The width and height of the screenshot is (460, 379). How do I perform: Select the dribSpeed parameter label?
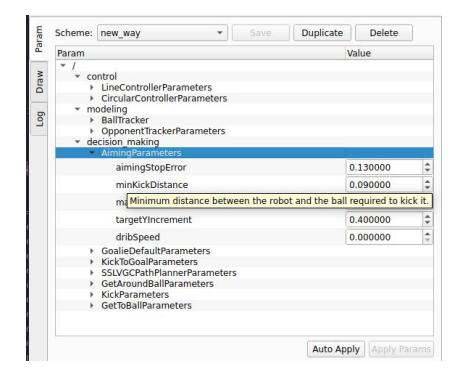(138, 237)
